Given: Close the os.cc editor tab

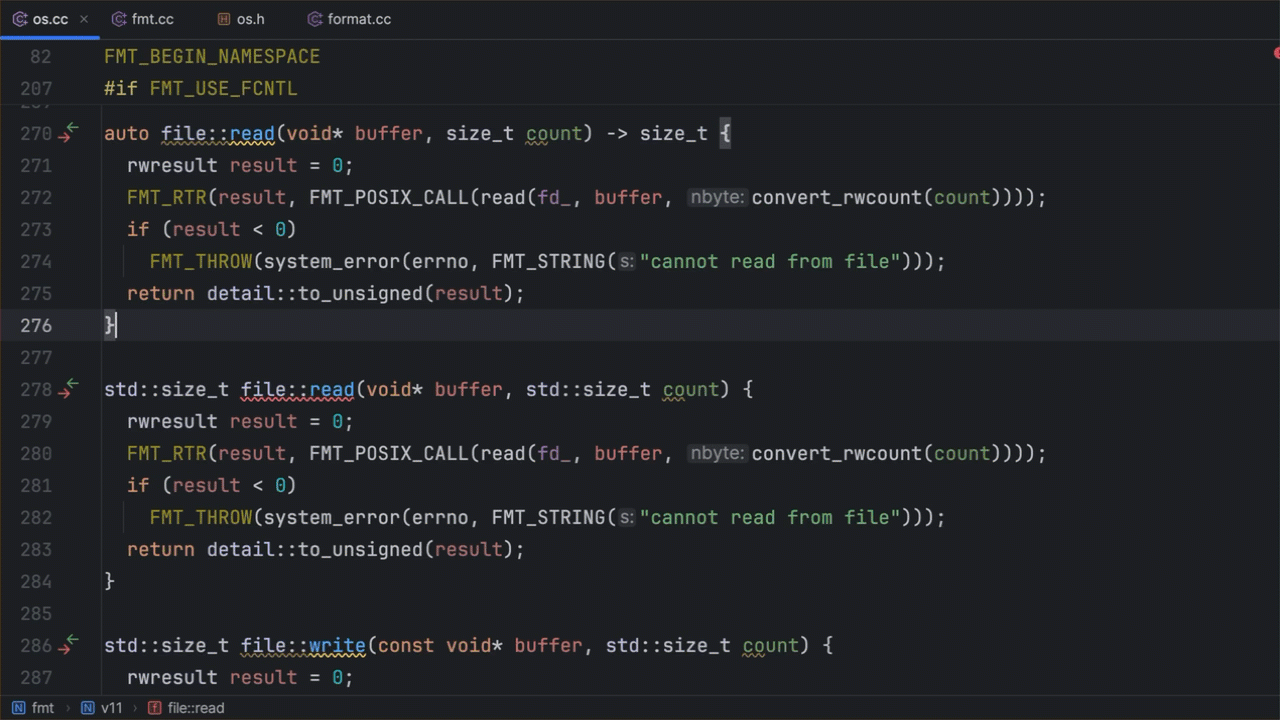Looking at the screenshot, I should [83, 18].
